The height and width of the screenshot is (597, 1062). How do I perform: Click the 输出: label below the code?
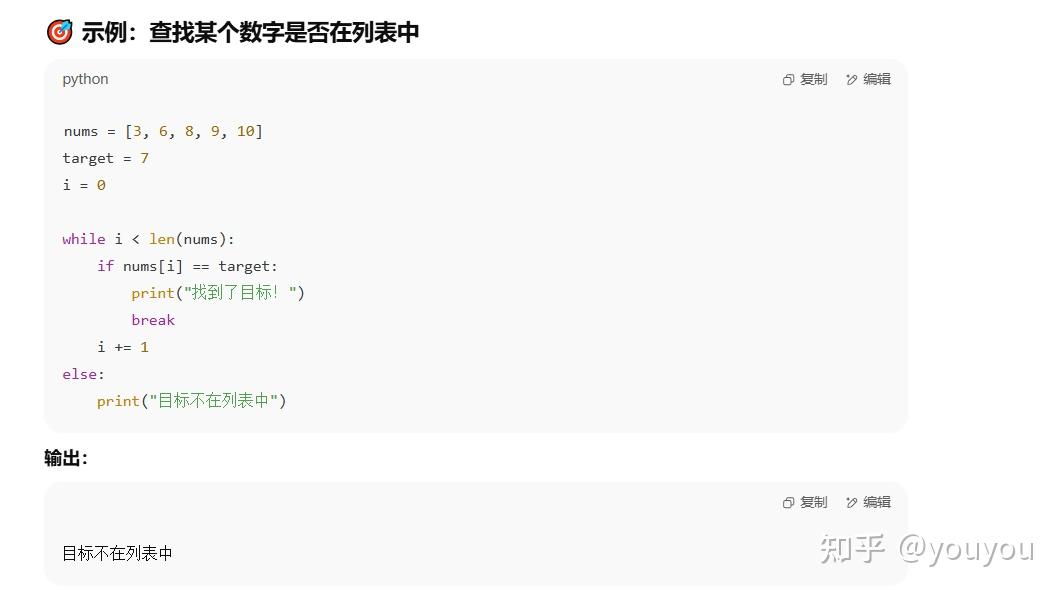coord(66,458)
